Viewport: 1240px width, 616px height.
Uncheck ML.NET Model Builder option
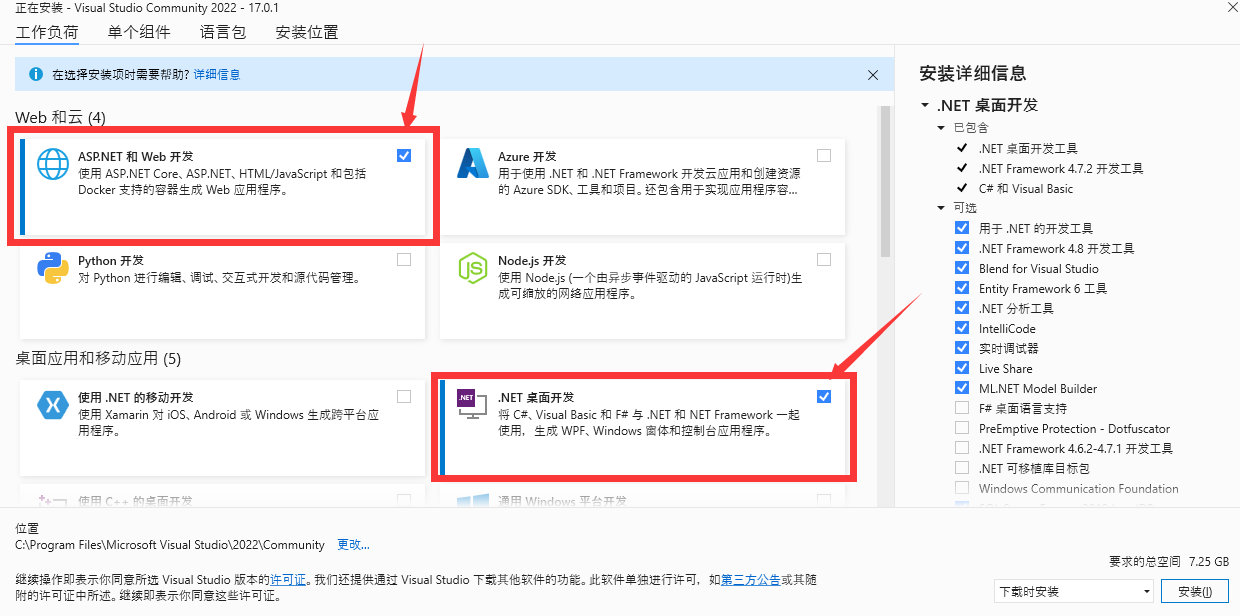point(962,388)
